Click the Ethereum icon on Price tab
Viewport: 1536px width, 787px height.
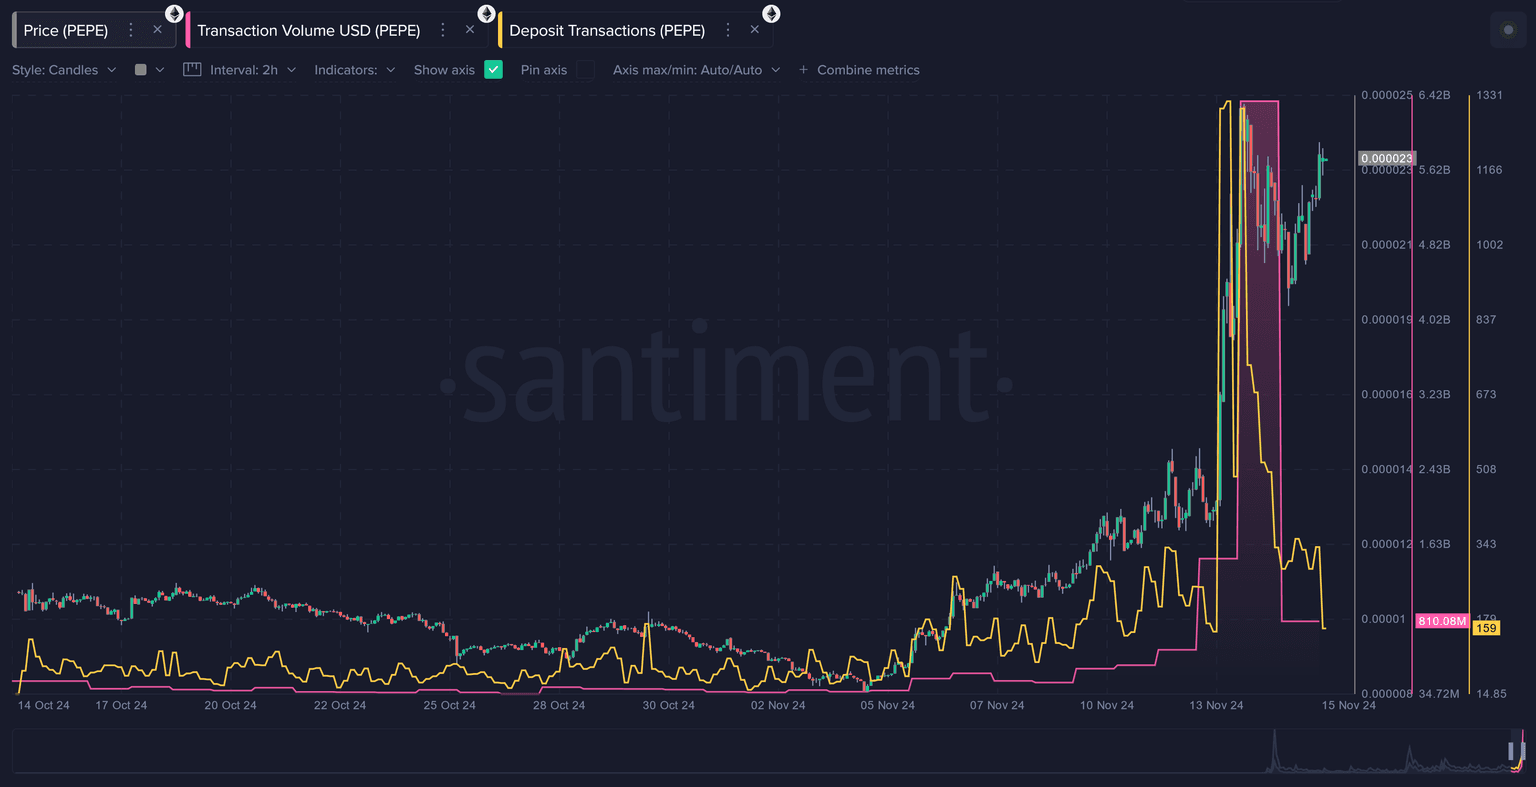pos(174,14)
